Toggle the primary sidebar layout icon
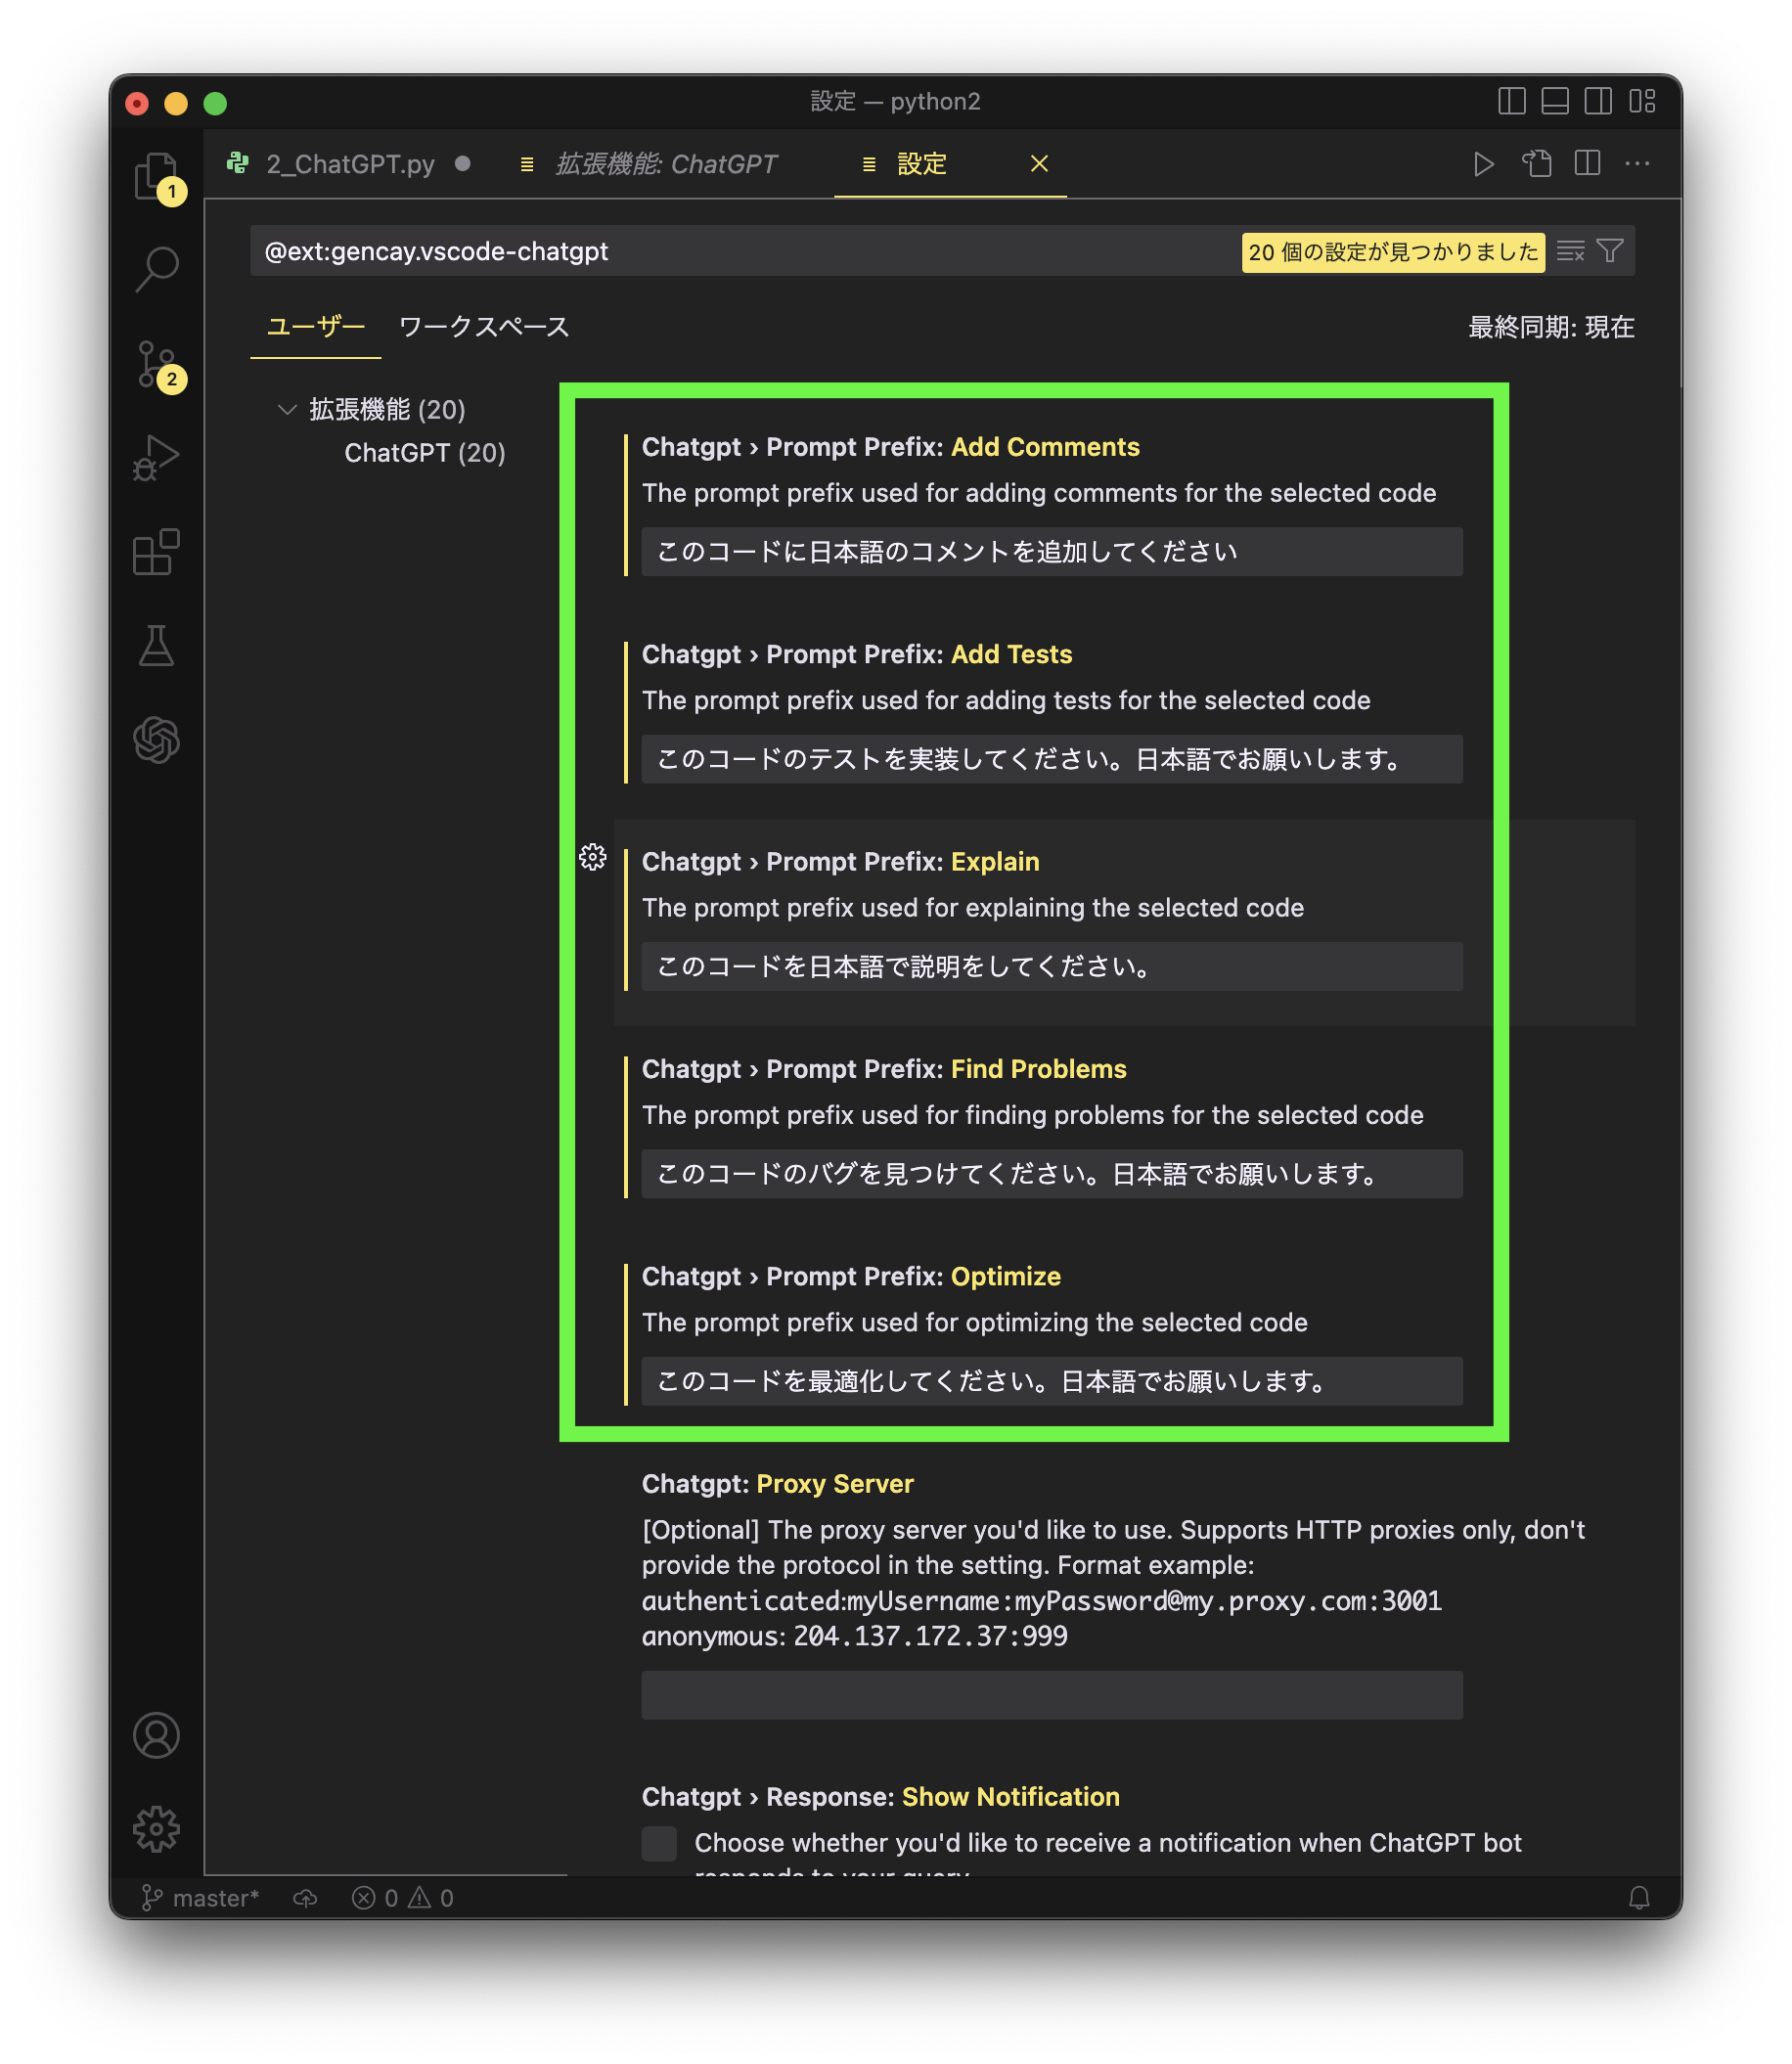 pyautogui.click(x=1512, y=101)
